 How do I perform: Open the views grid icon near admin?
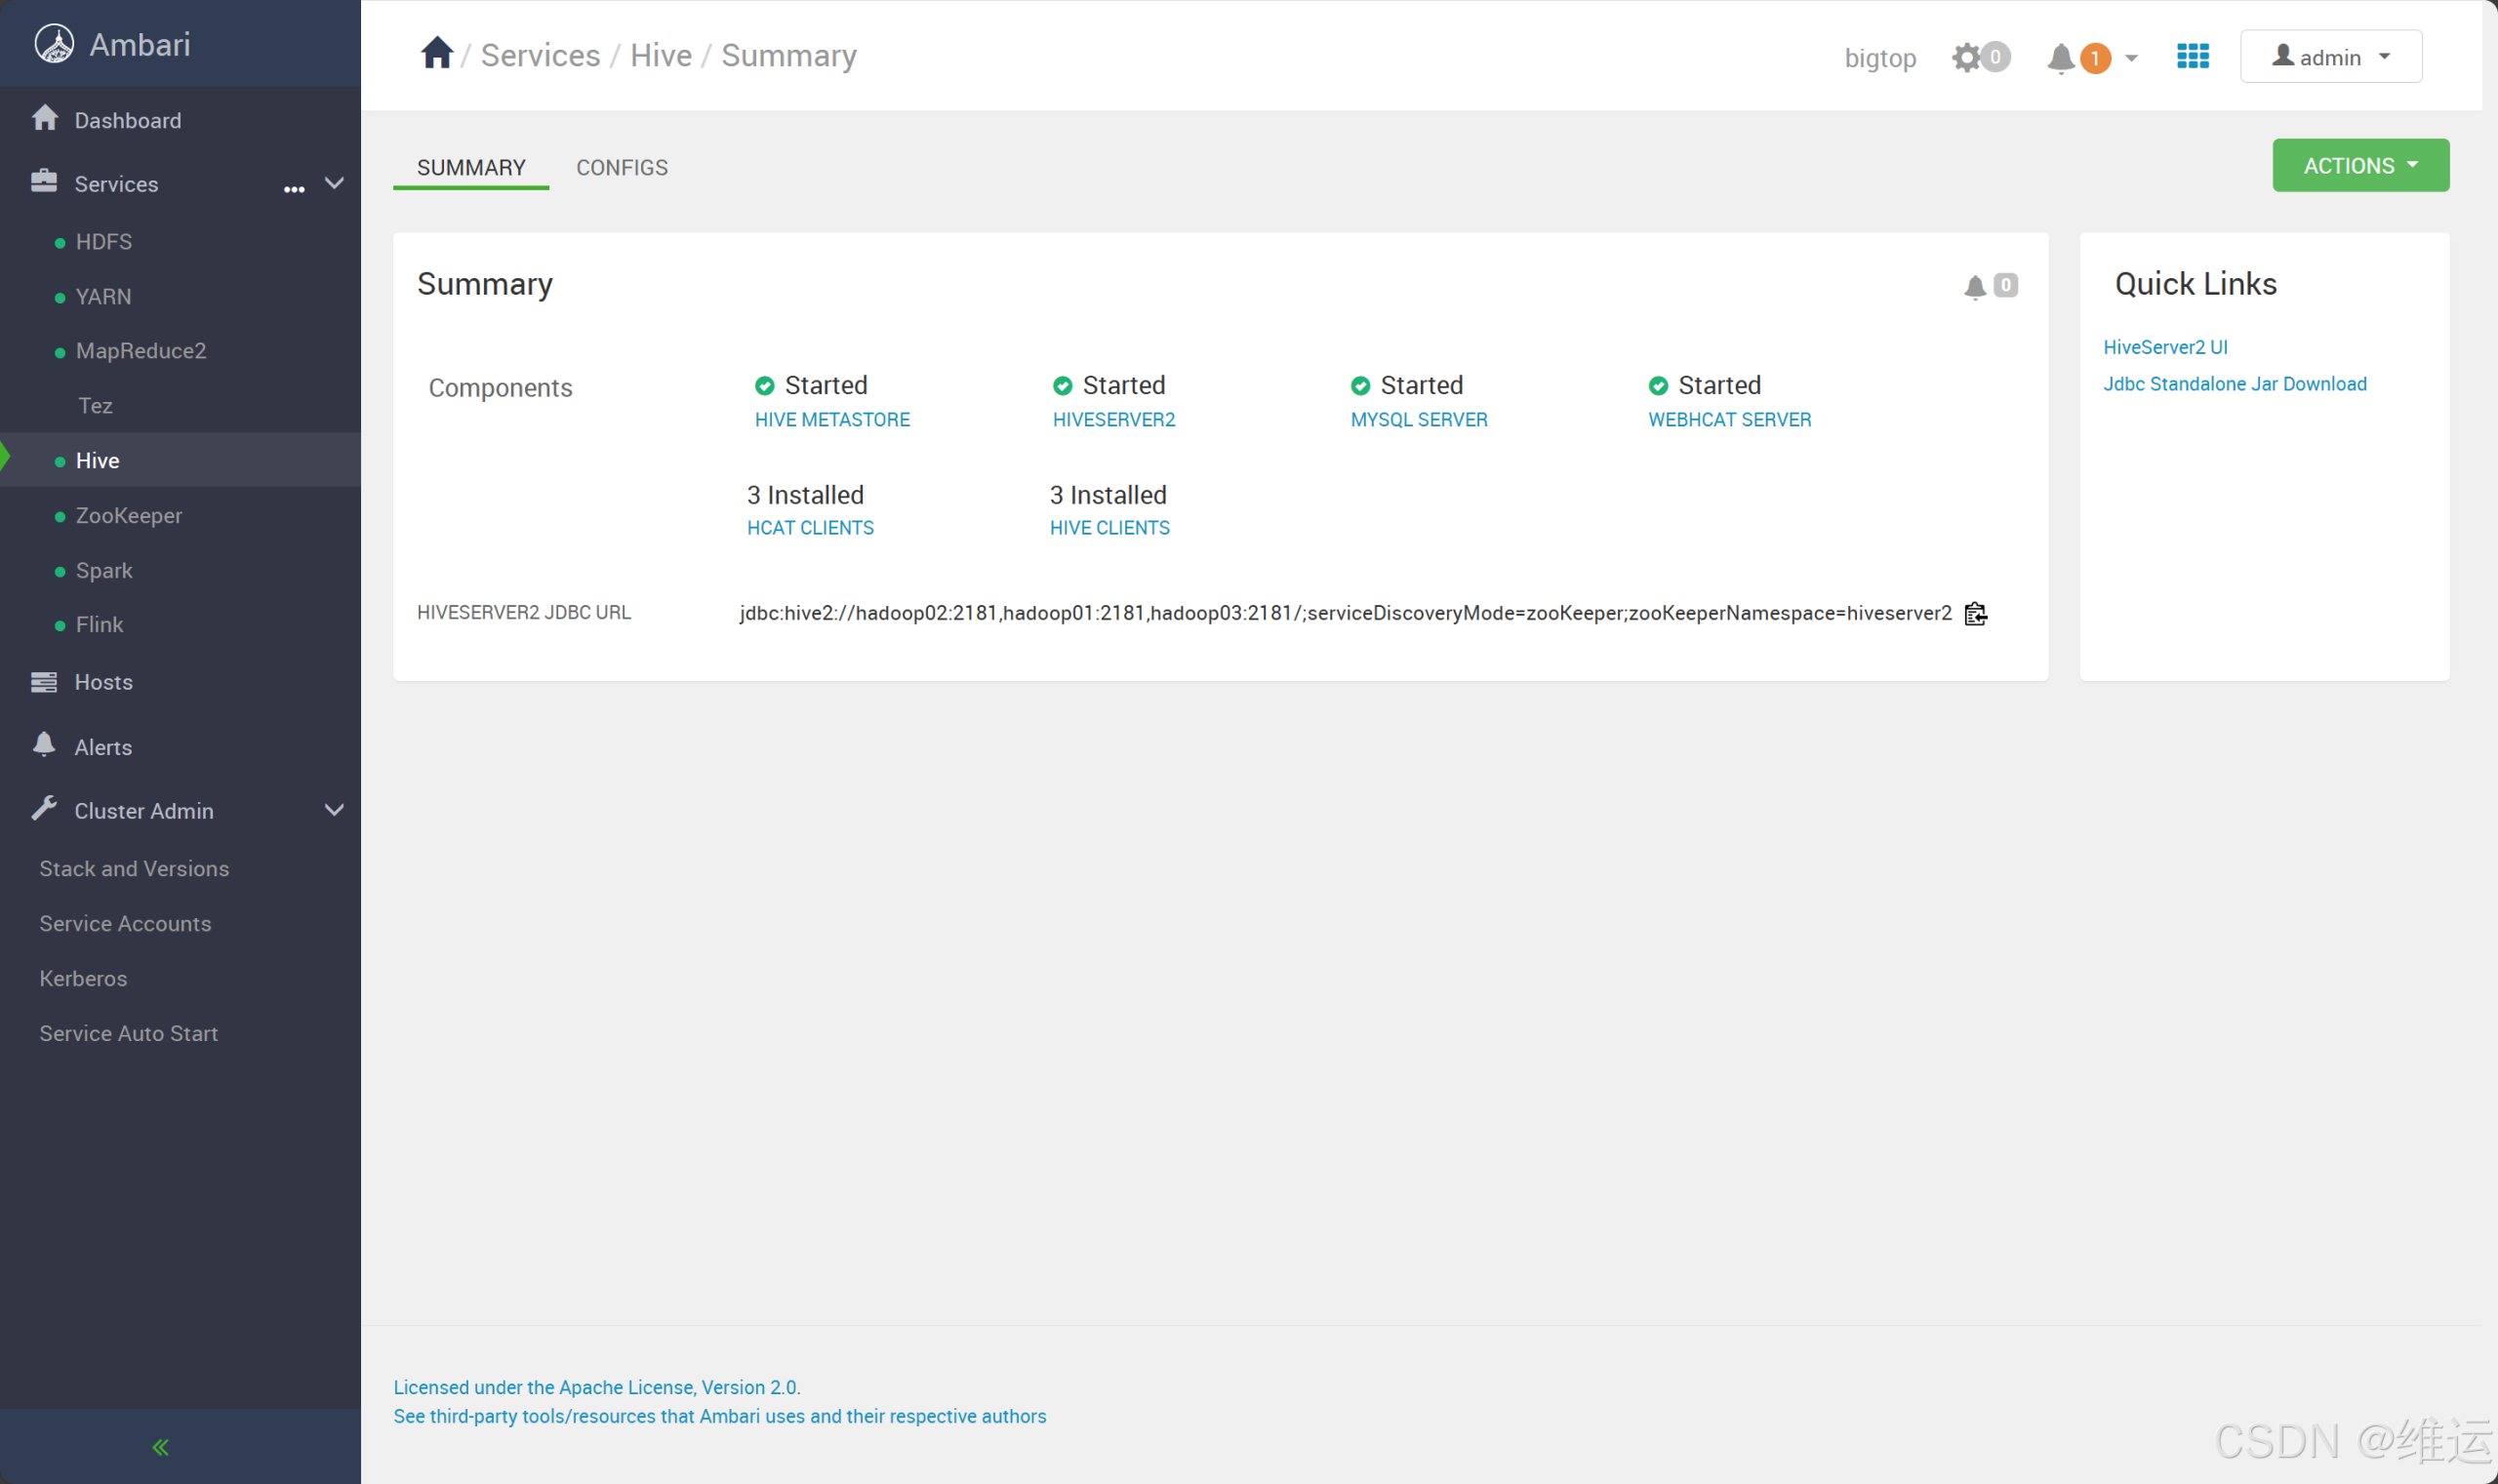click(2192, 57)
